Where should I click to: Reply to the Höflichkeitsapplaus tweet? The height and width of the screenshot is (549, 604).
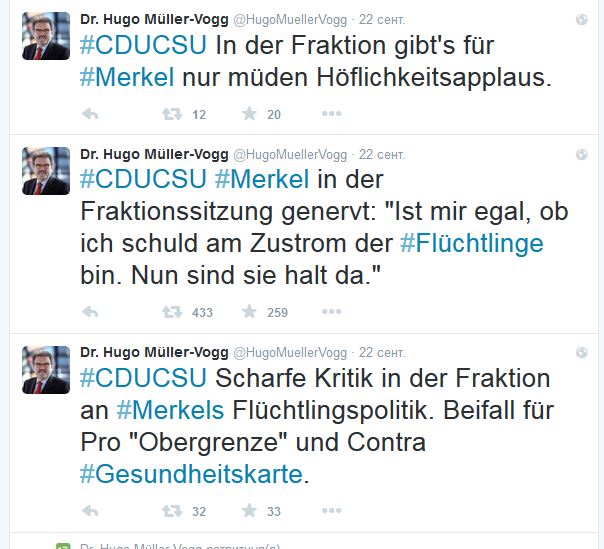tap(90, 114)
